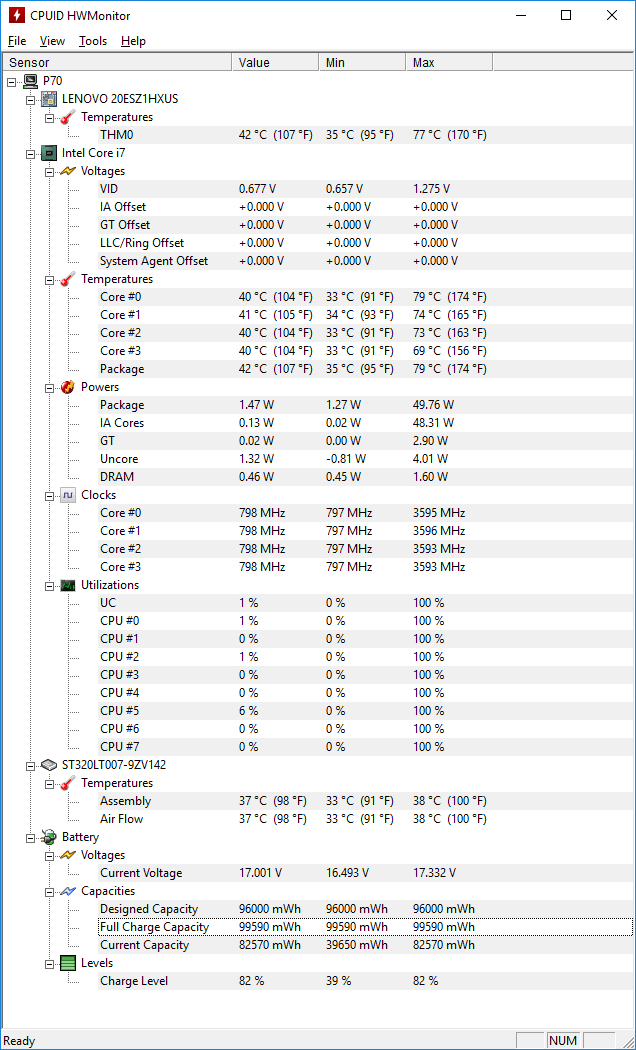Collapse the Clocks section

[x=49, y=495]
